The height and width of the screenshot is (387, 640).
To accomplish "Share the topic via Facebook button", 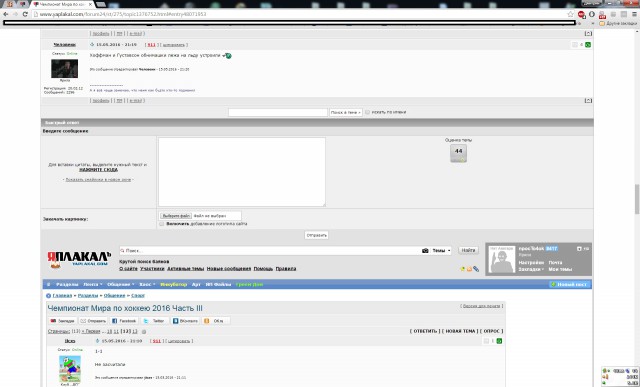I will 124,321.
